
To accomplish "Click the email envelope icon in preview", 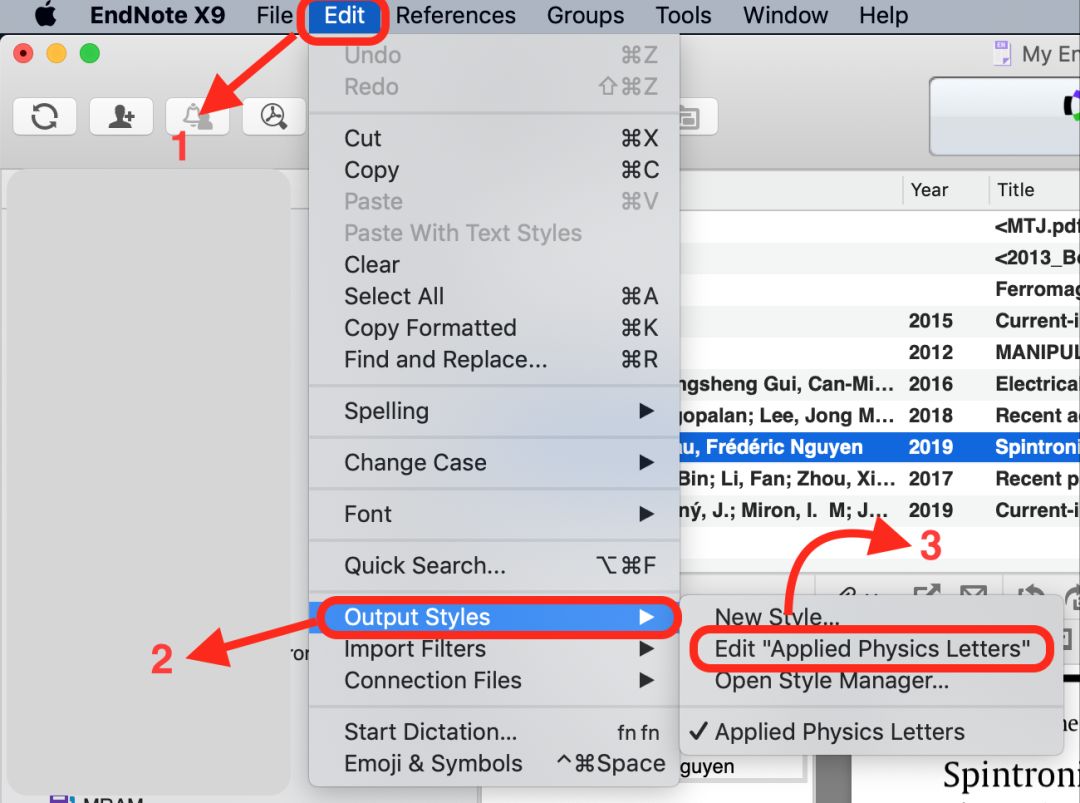I will 972,596.
